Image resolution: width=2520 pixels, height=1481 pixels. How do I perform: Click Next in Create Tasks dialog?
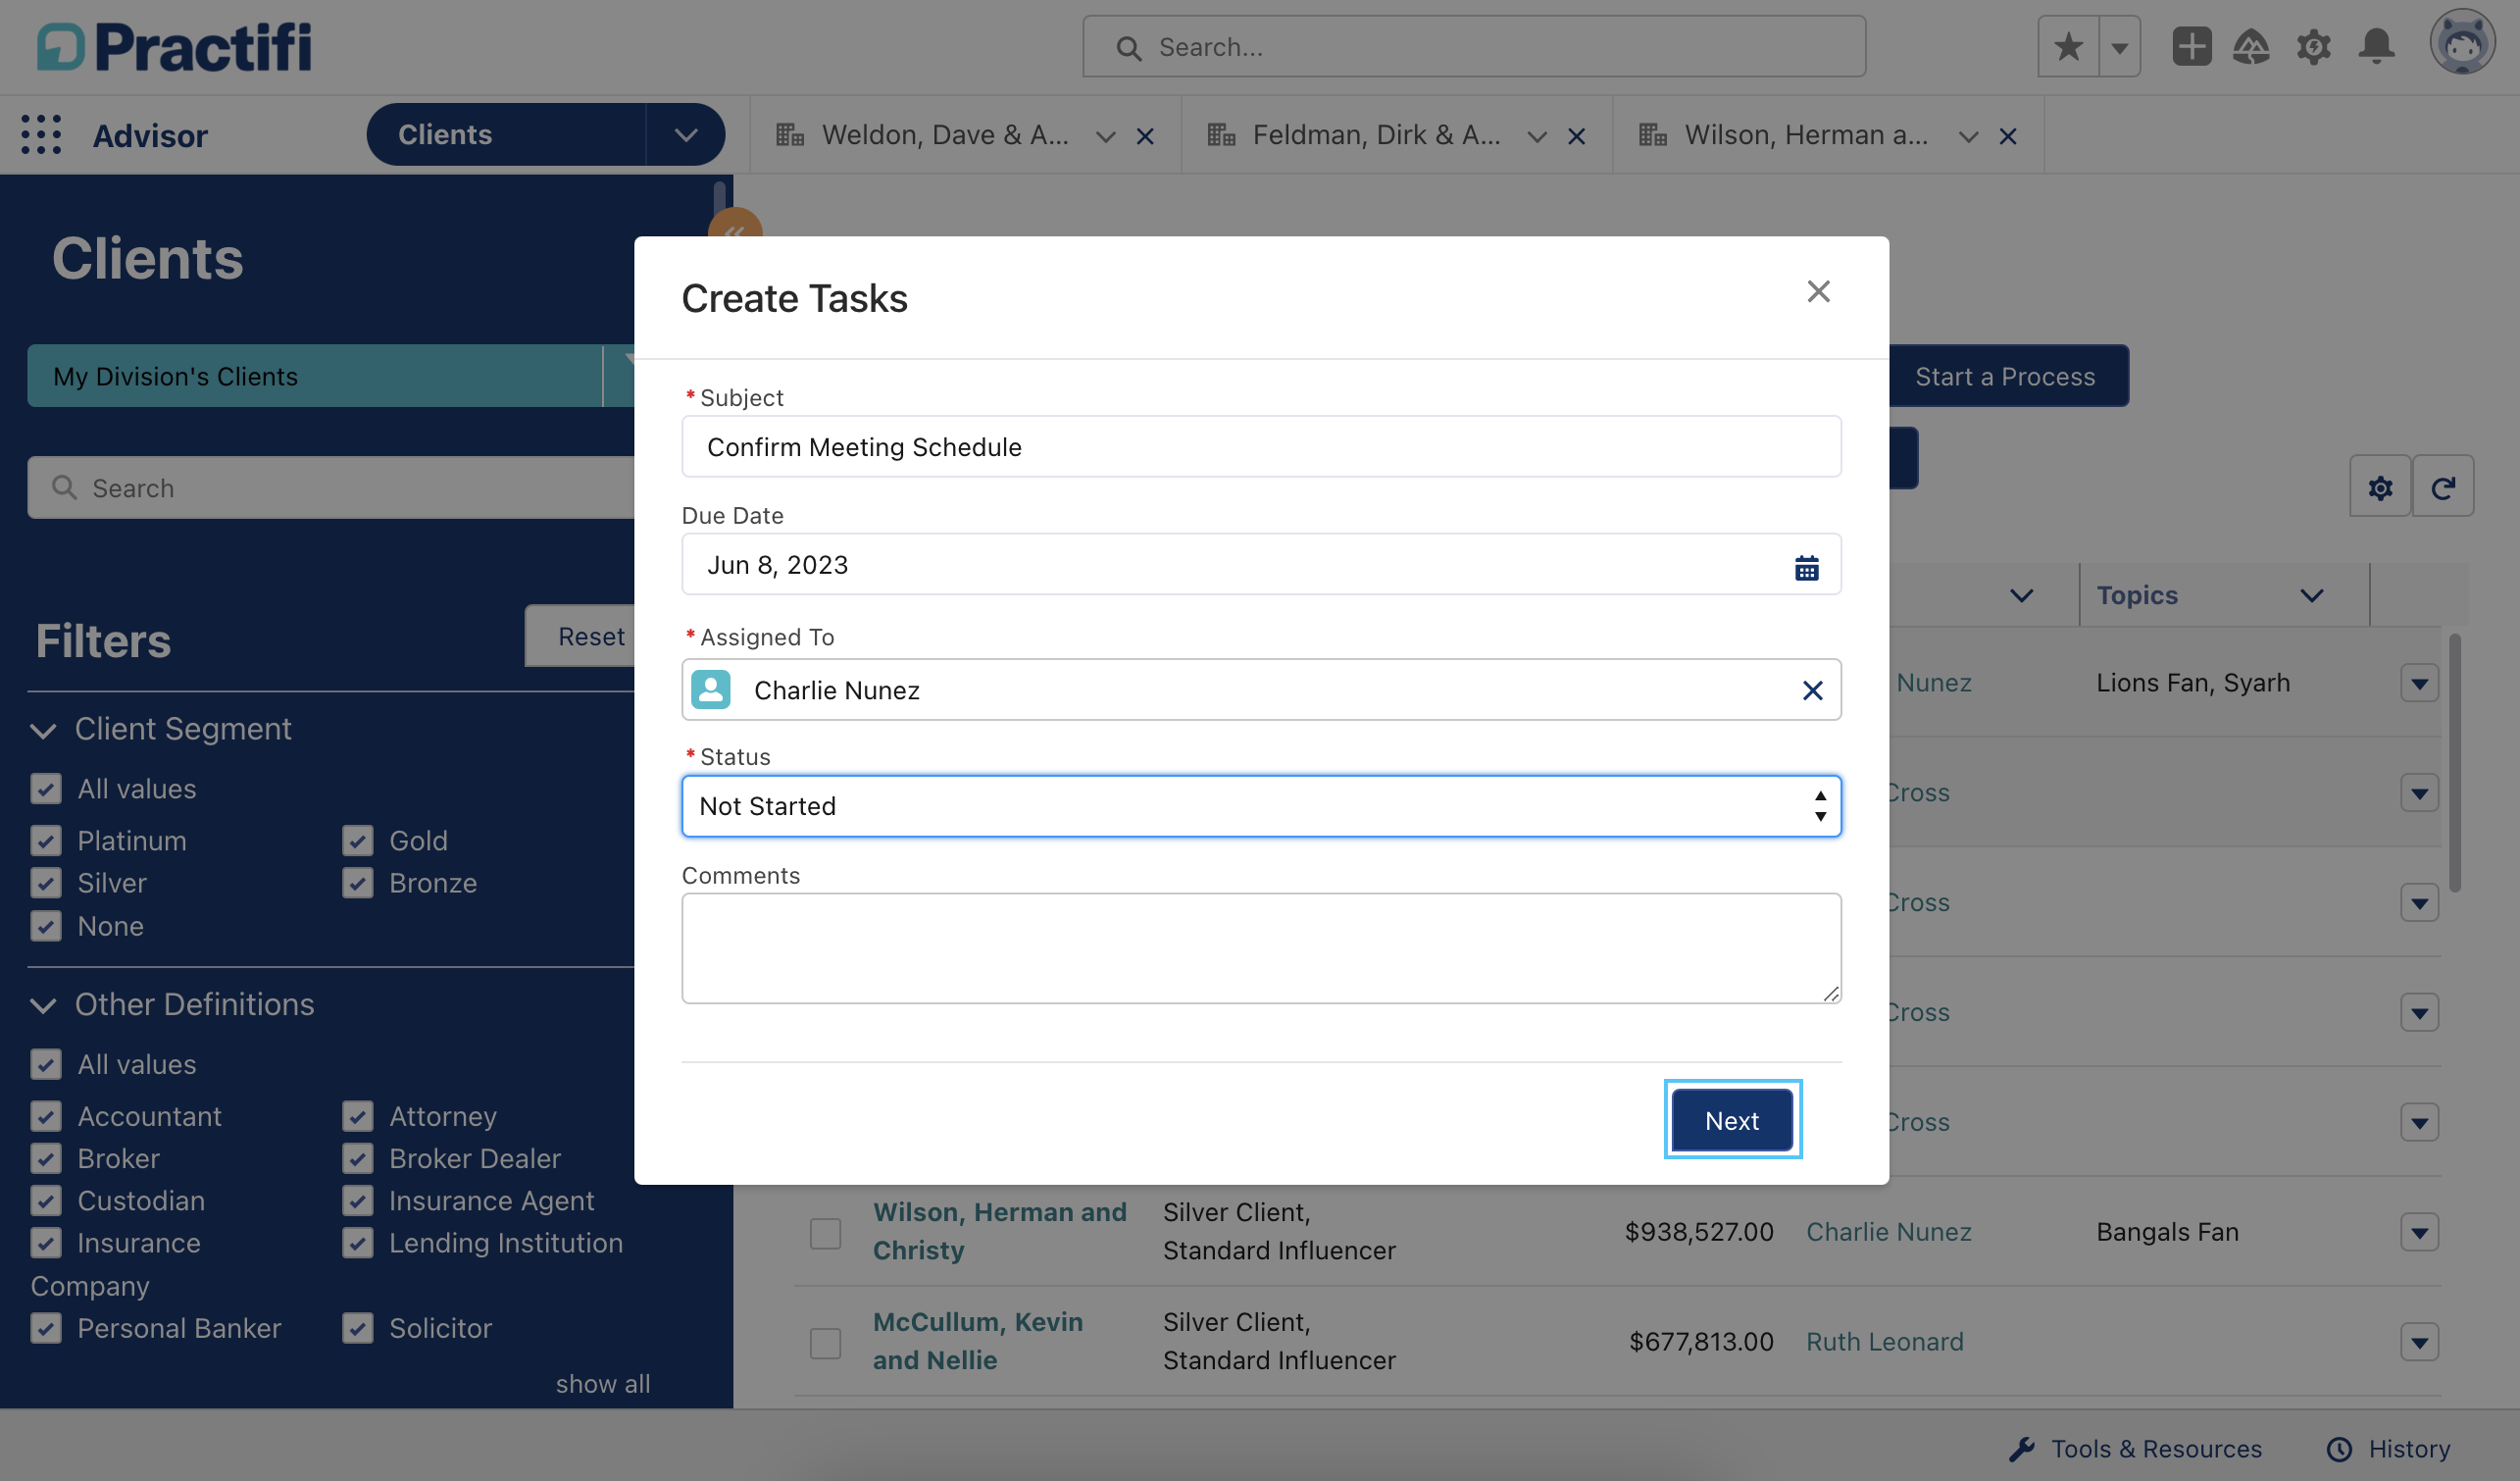click(1732, 1120)
